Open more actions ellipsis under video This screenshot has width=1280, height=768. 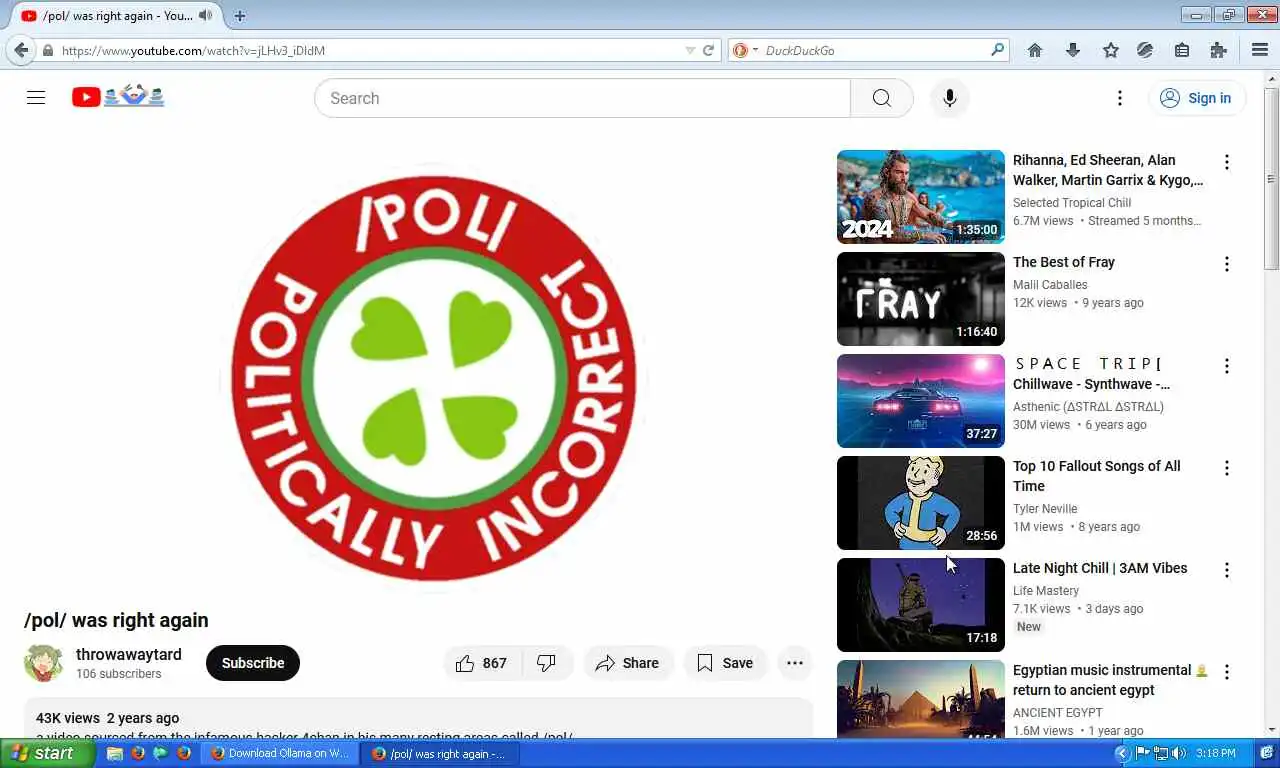pos(795,663)
